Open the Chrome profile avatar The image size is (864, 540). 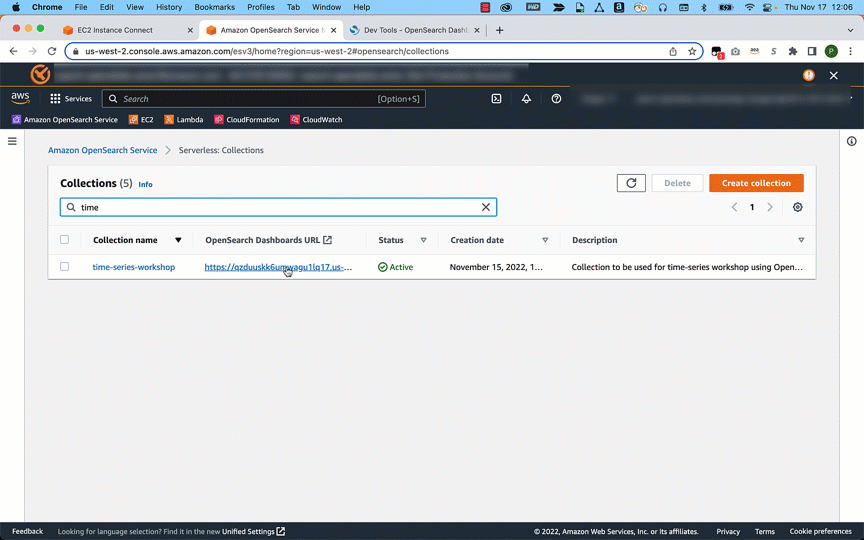(831, 51)
